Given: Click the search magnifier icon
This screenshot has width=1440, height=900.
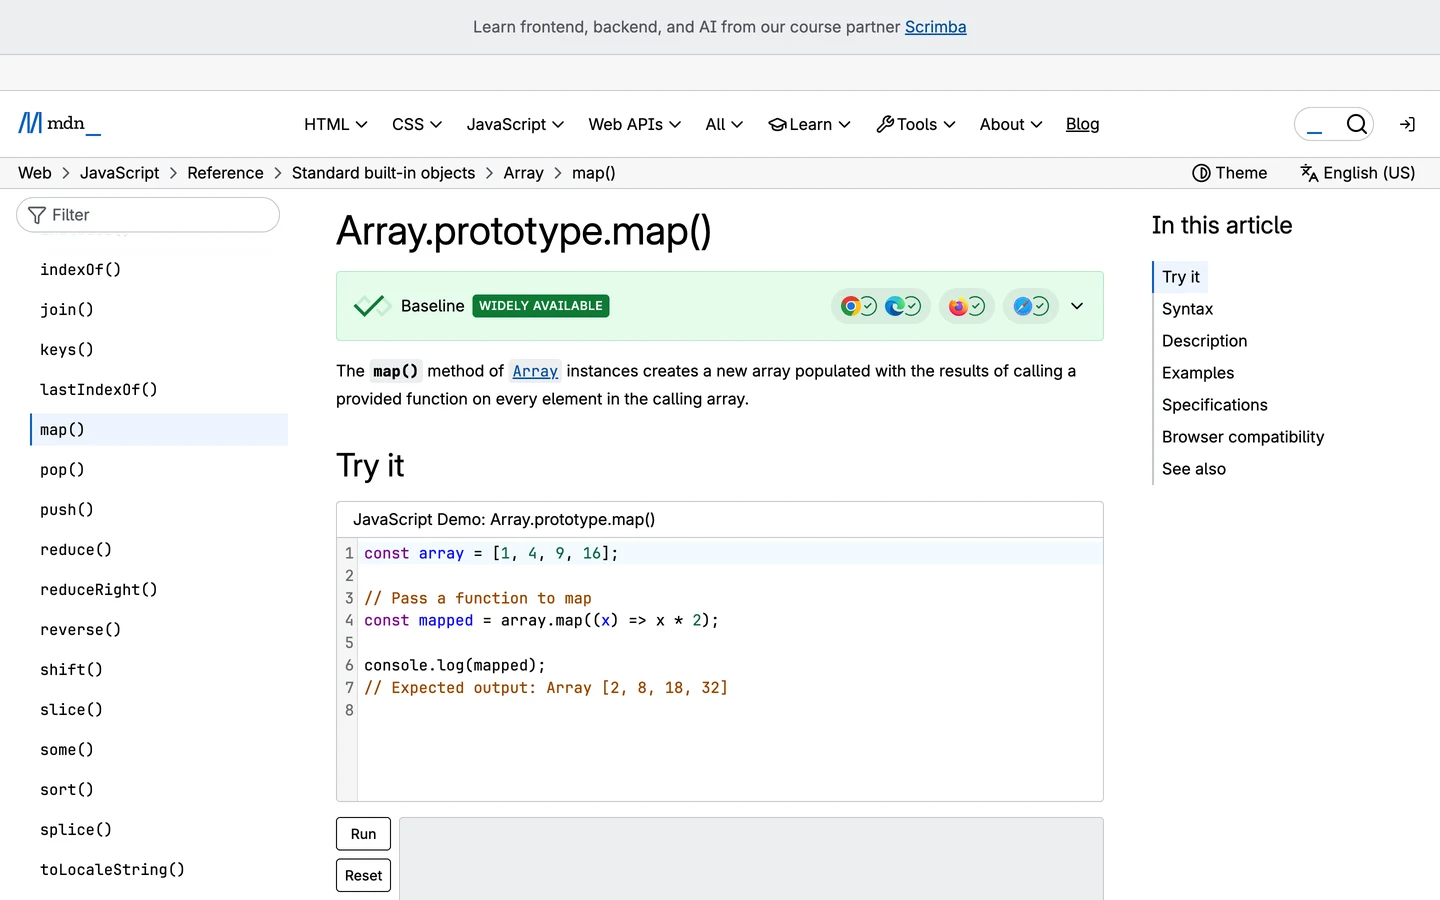Looking at the screenshot, I should (x=1357, y=124).
